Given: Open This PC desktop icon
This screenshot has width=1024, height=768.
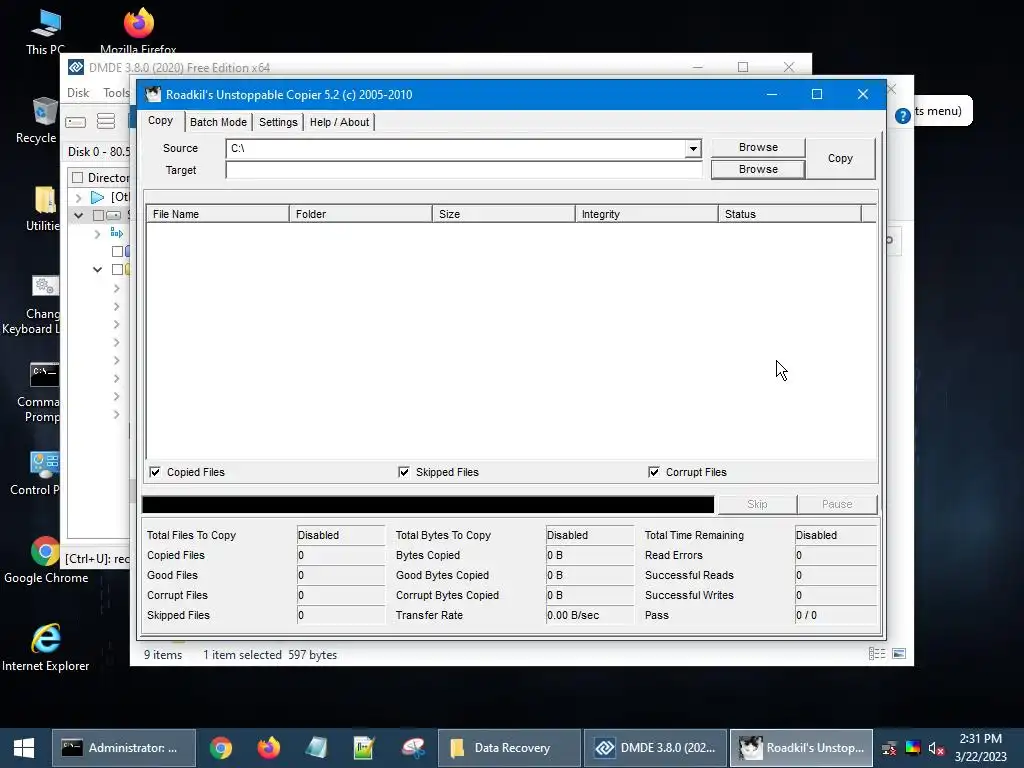Looking at the screenshot, I should [45, 31].
